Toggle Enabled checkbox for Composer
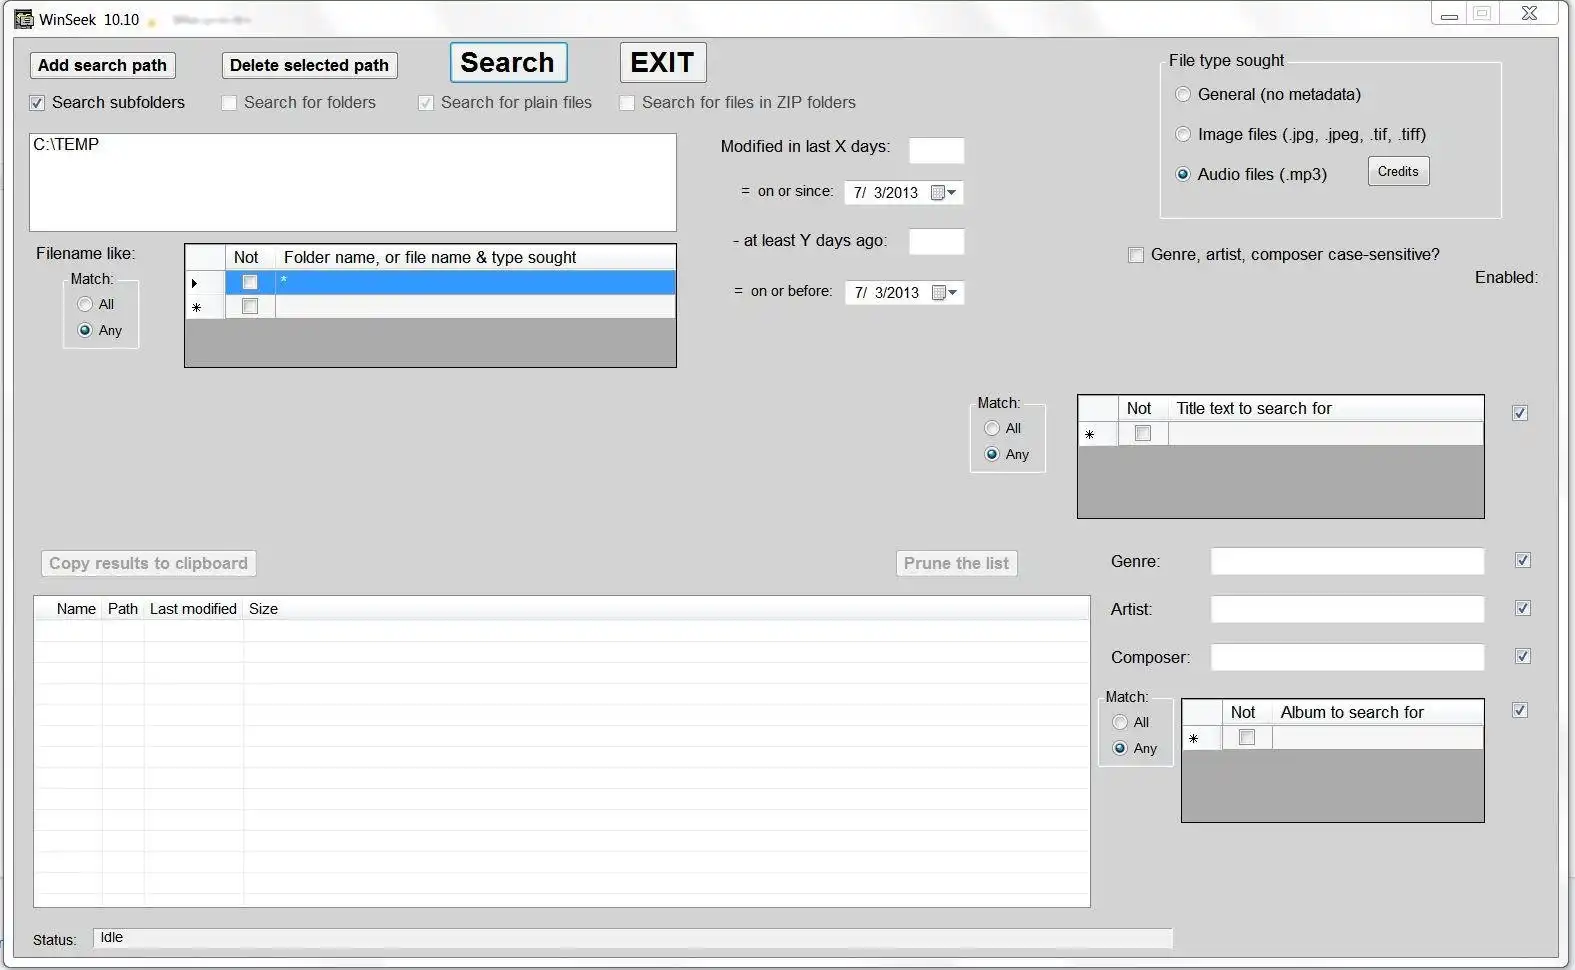The image size is (1575, 970). (x=1523, y=656)
